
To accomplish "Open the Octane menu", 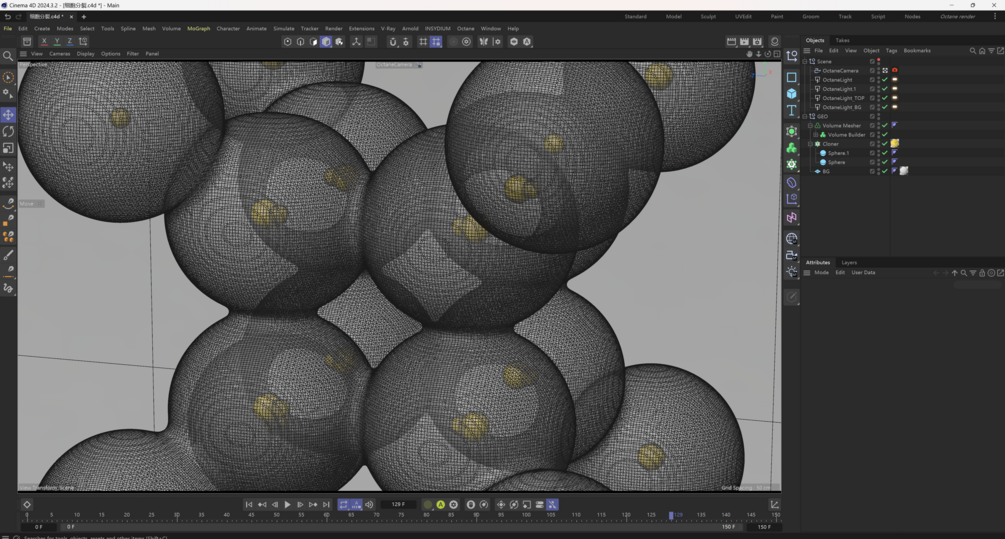I will 465,29.
